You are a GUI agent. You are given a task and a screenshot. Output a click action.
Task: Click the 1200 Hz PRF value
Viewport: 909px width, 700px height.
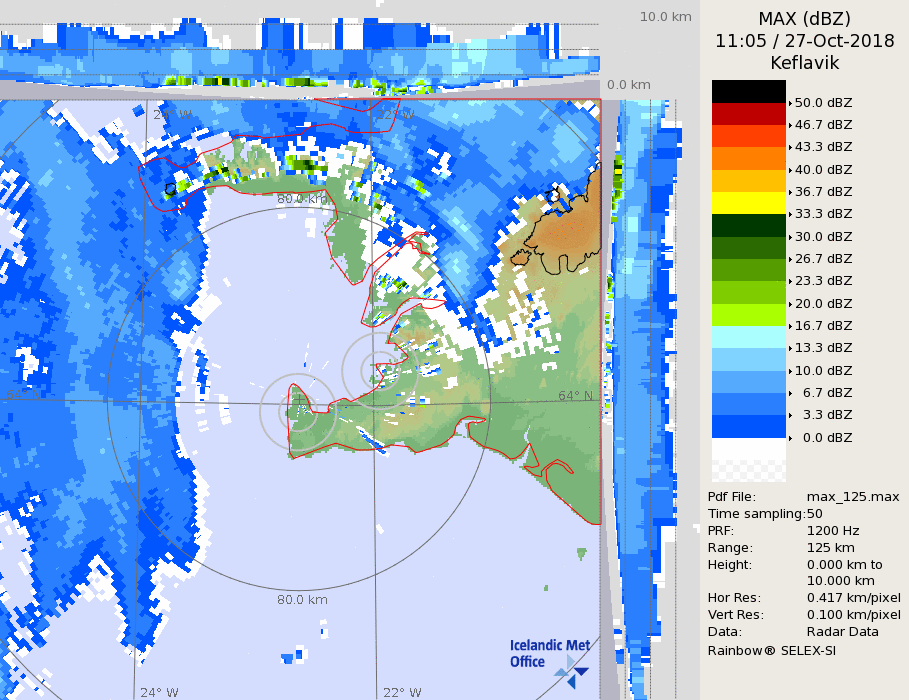click(832, 531)
